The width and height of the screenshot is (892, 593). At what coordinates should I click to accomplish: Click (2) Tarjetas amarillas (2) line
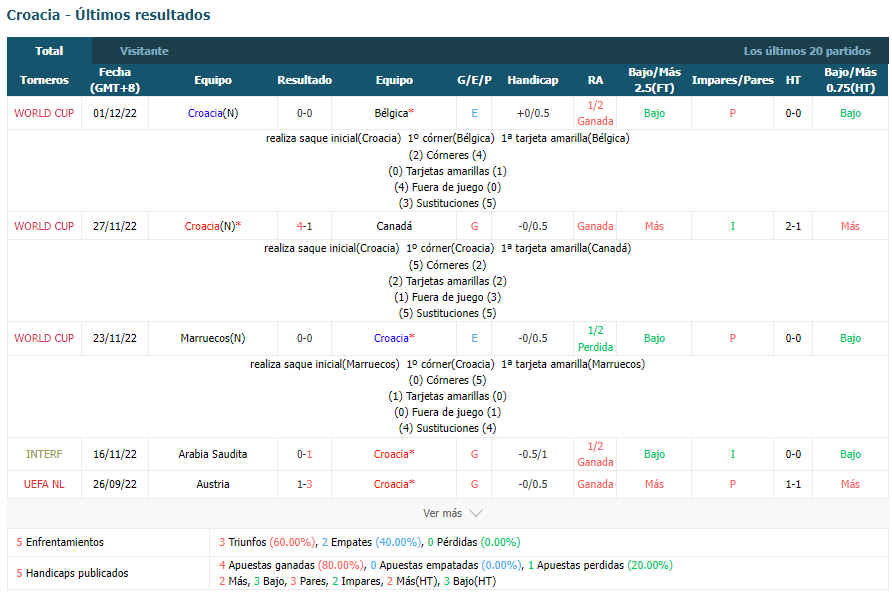coord(447,281)
